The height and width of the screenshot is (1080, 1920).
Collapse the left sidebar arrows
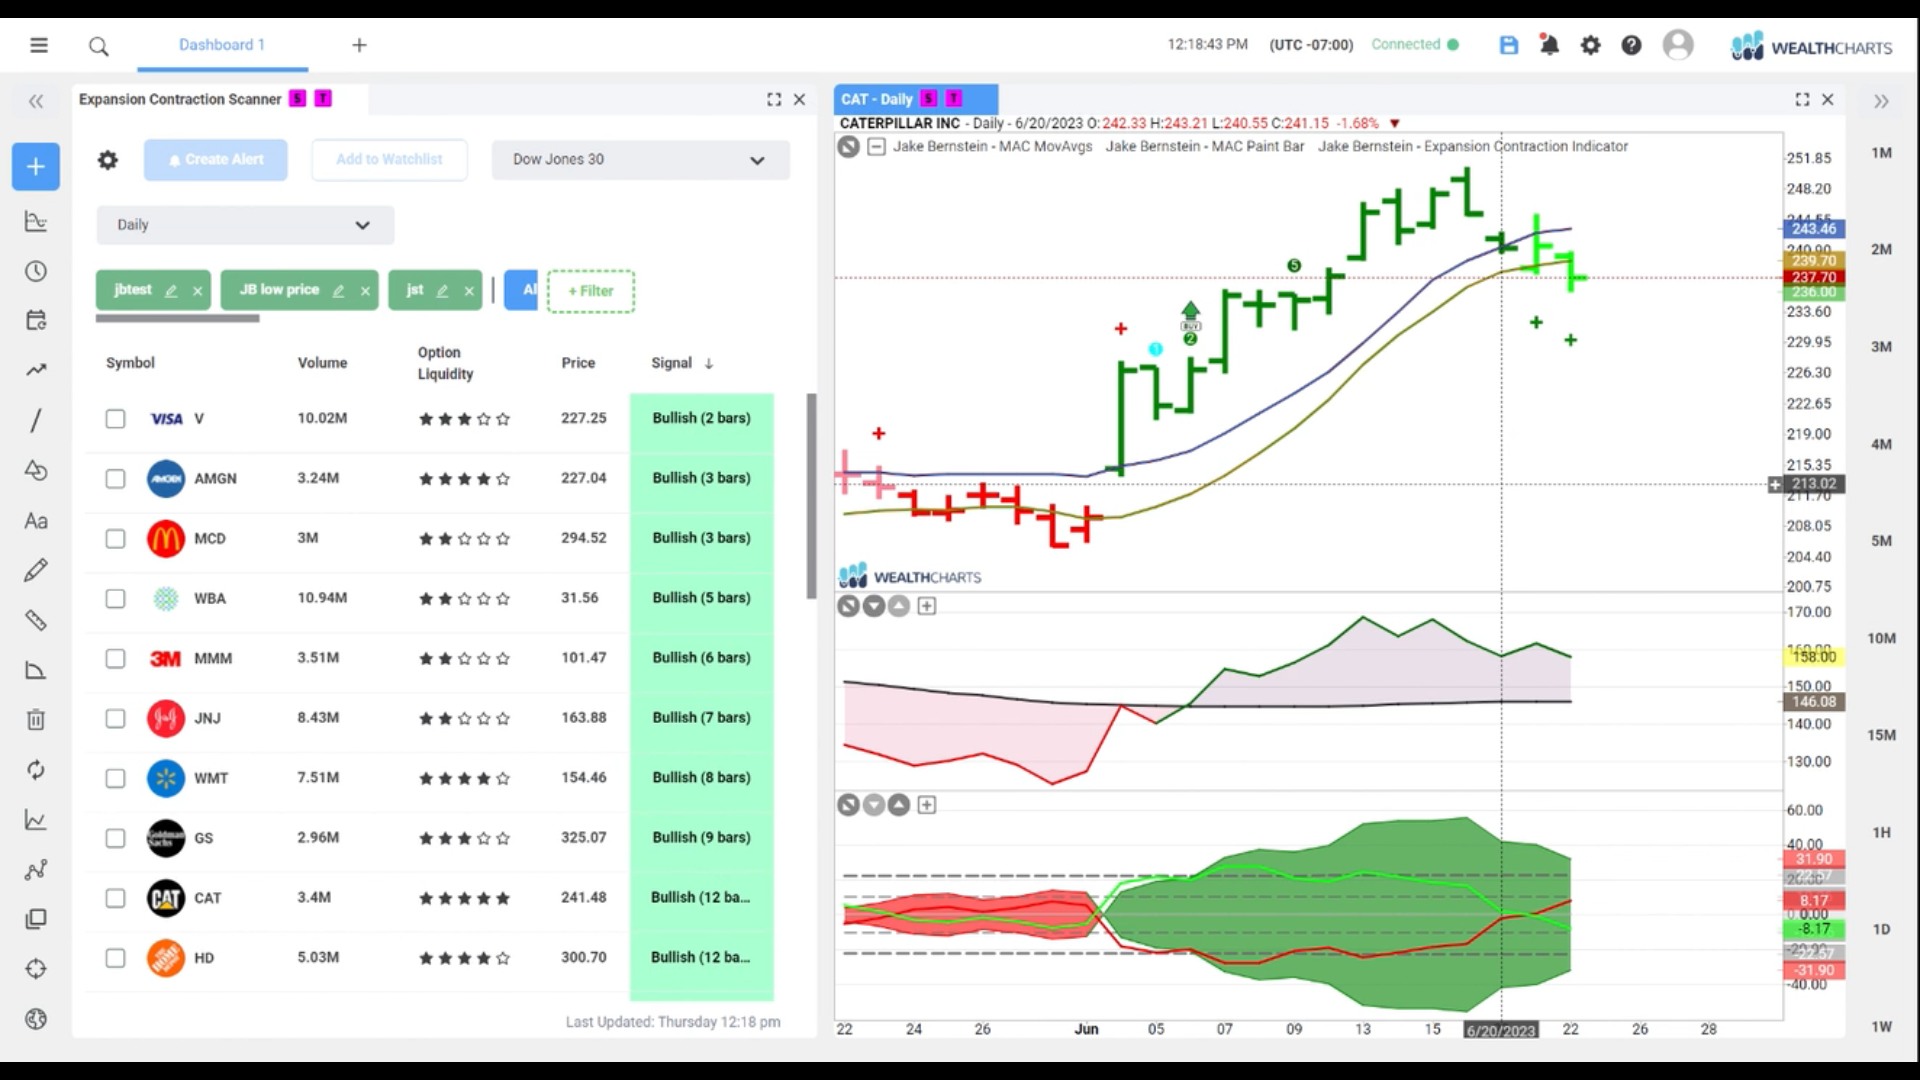36,101
